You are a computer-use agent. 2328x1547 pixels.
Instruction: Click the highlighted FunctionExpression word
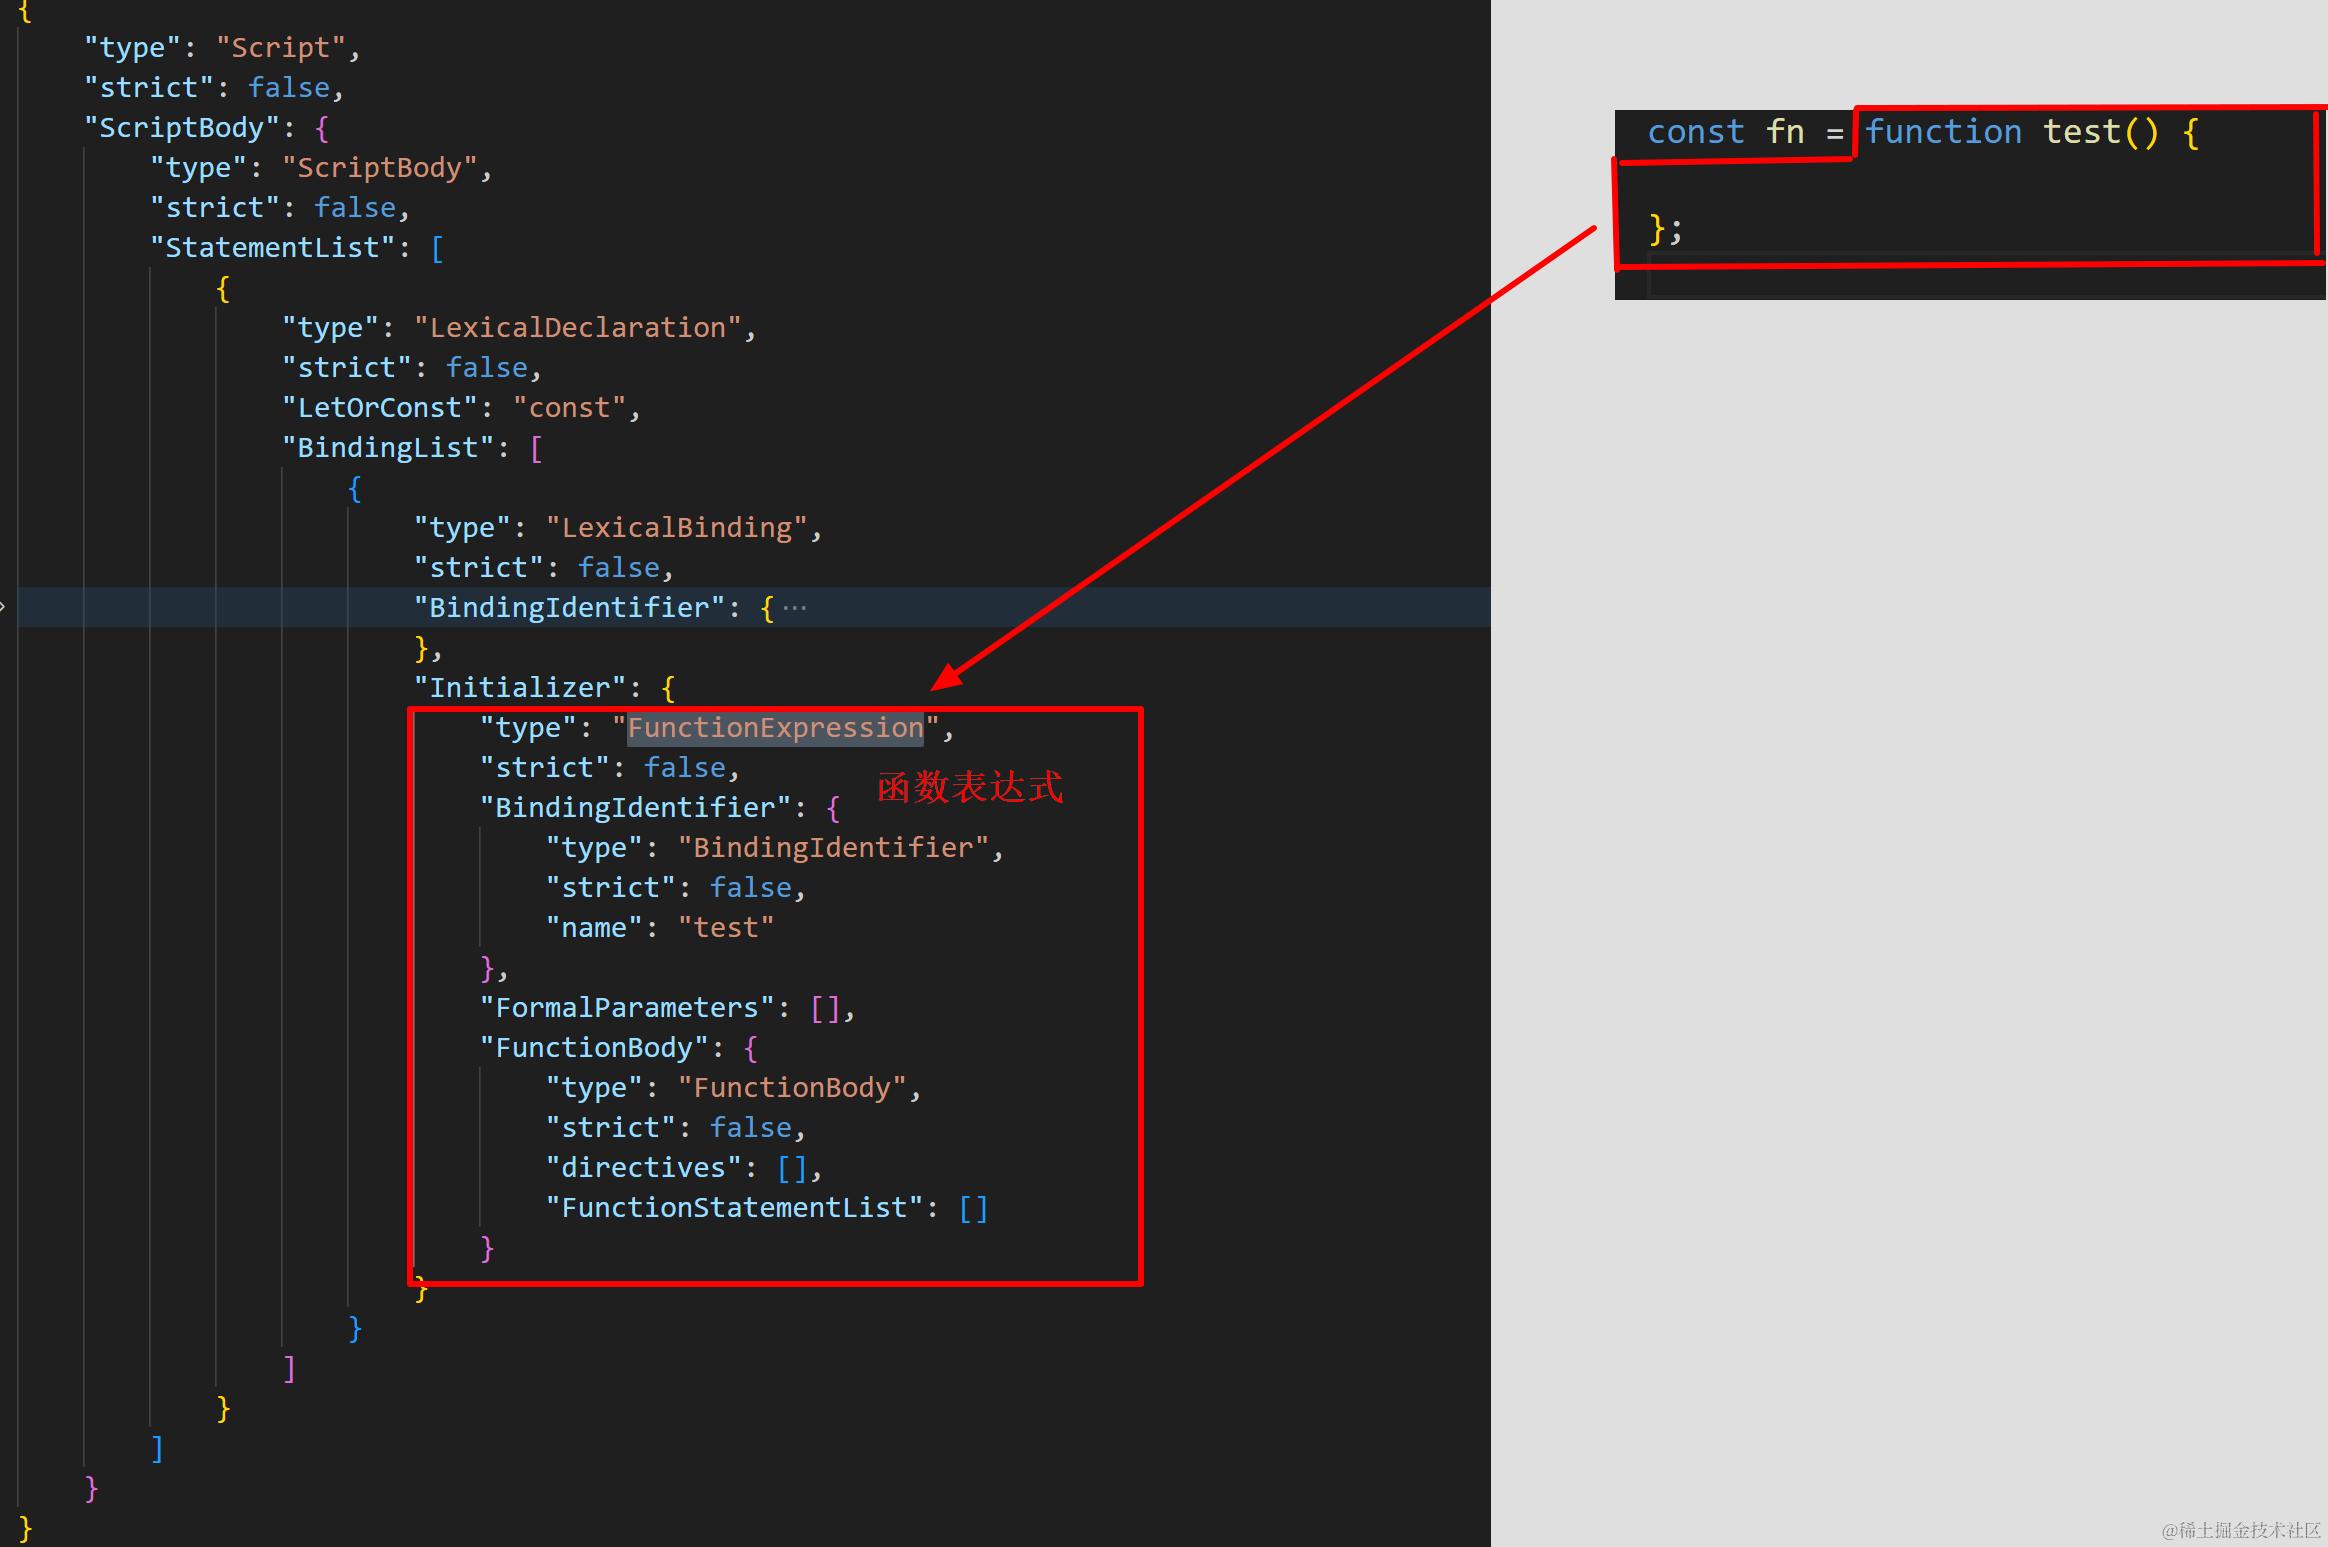[x=775, y=727]
